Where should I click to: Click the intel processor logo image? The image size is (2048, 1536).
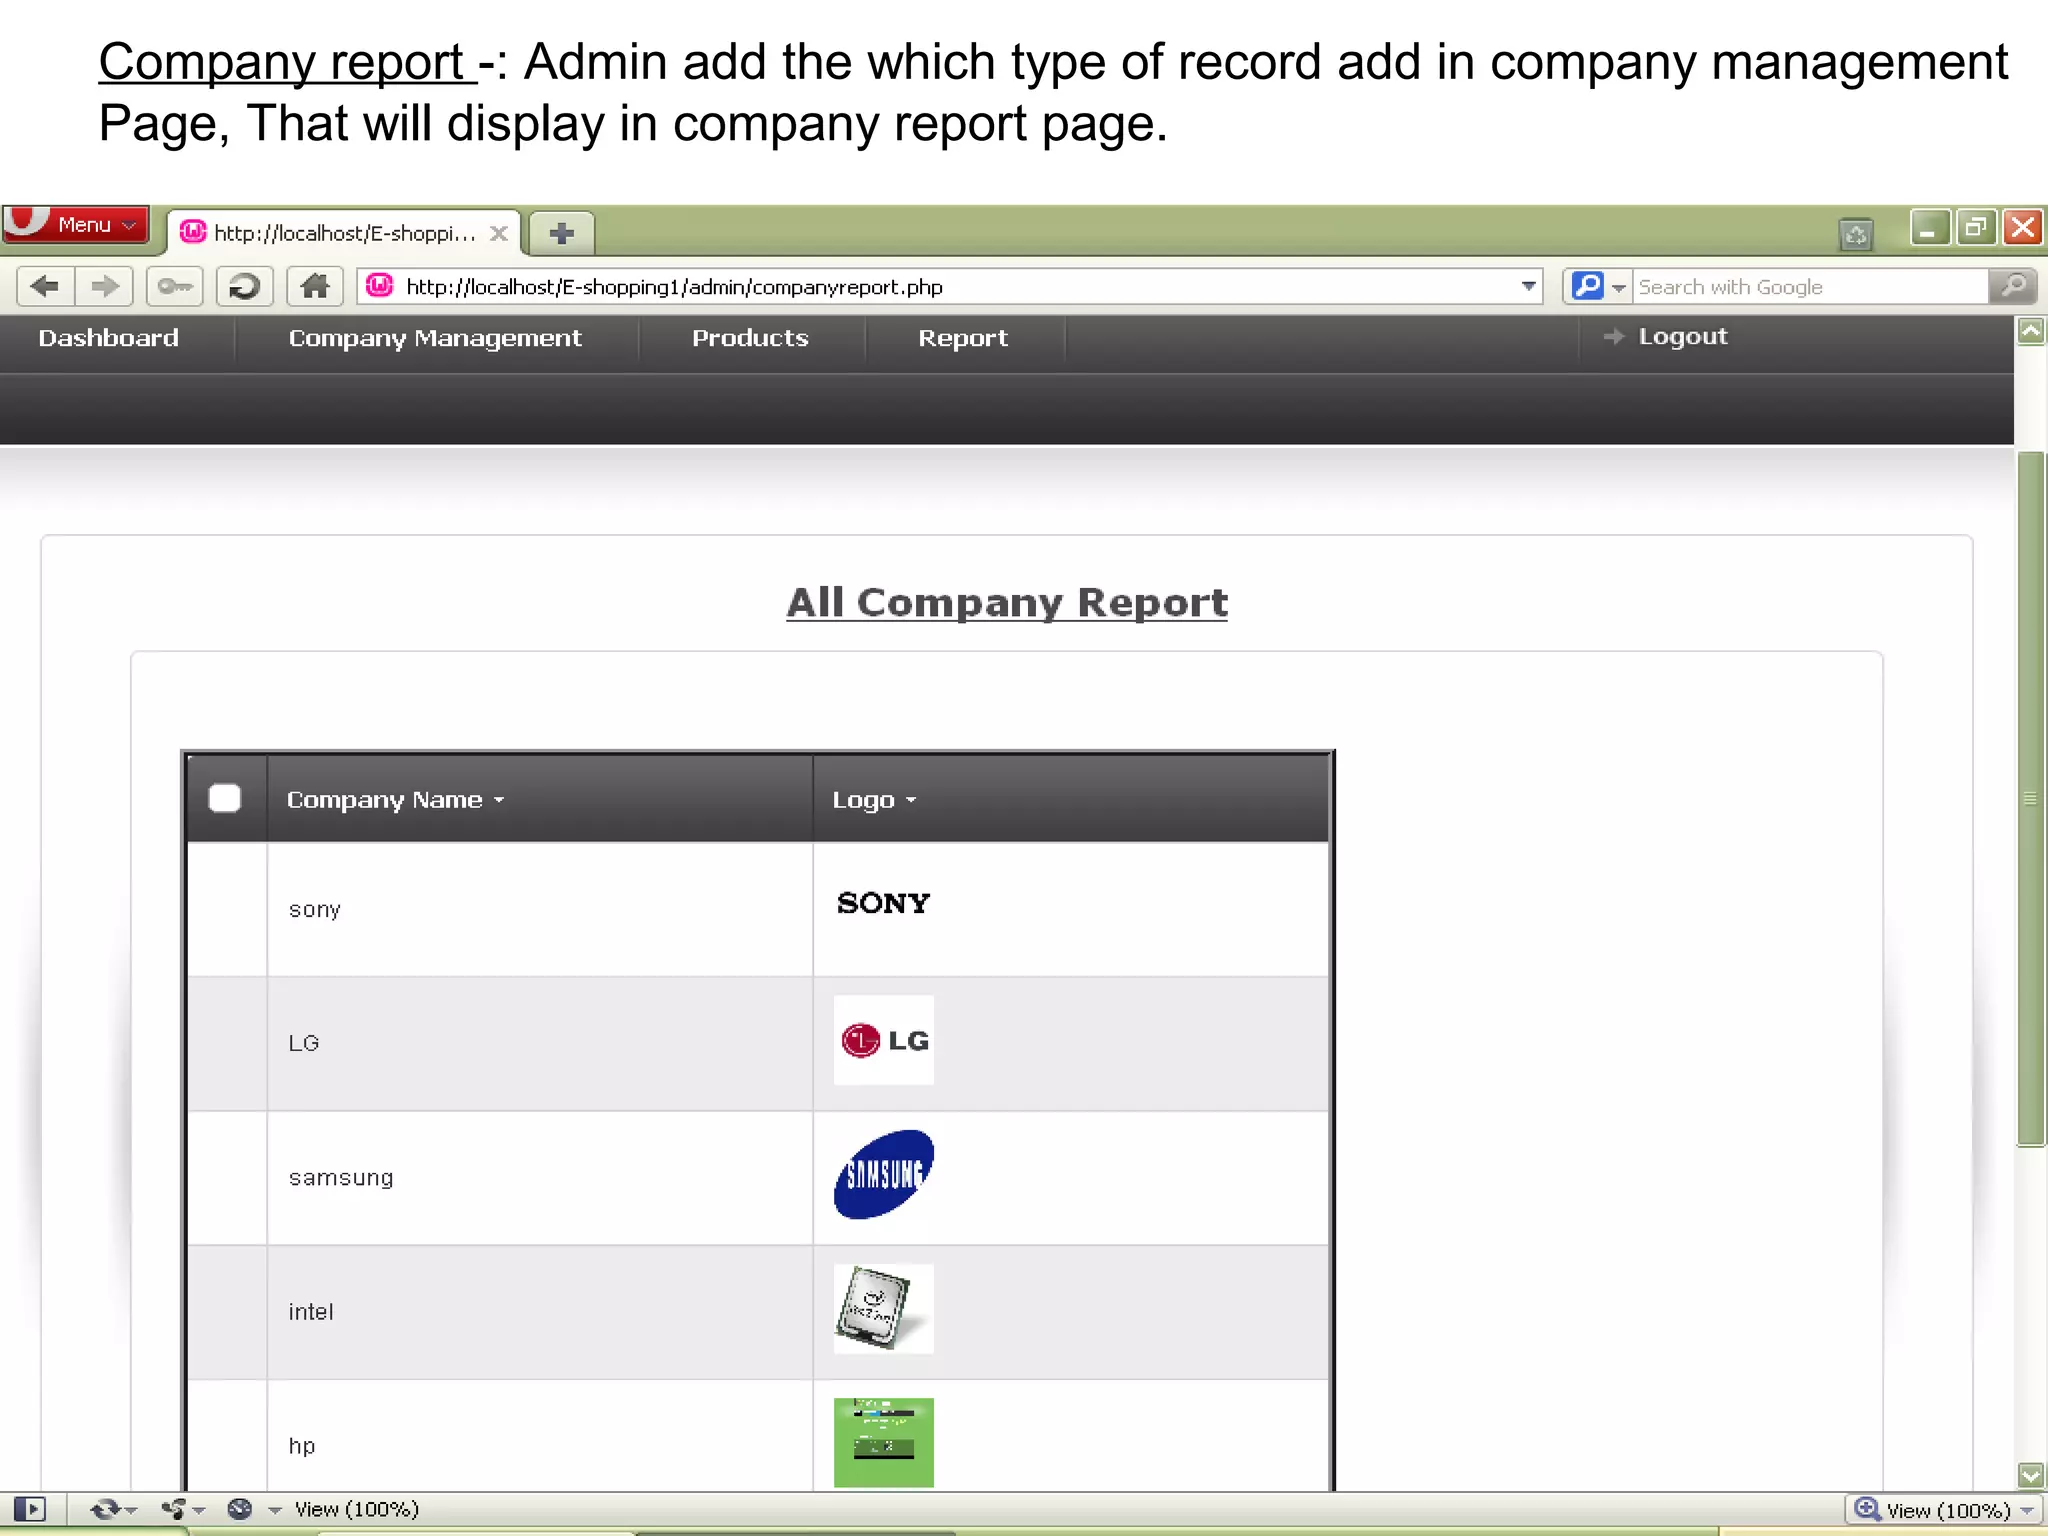click(884, 1309)
